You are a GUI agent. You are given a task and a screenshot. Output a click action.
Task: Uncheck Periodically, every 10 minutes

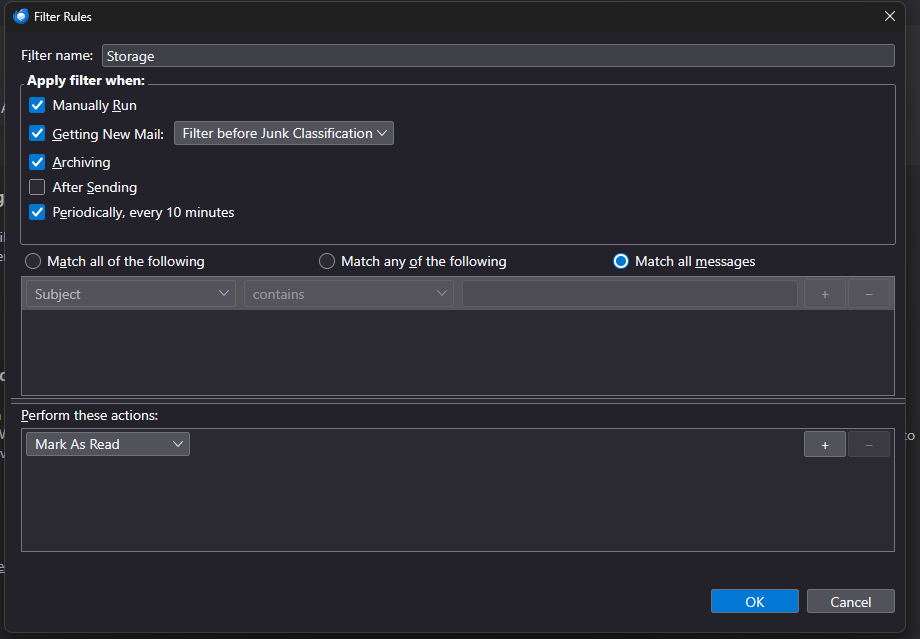point(37,212)
